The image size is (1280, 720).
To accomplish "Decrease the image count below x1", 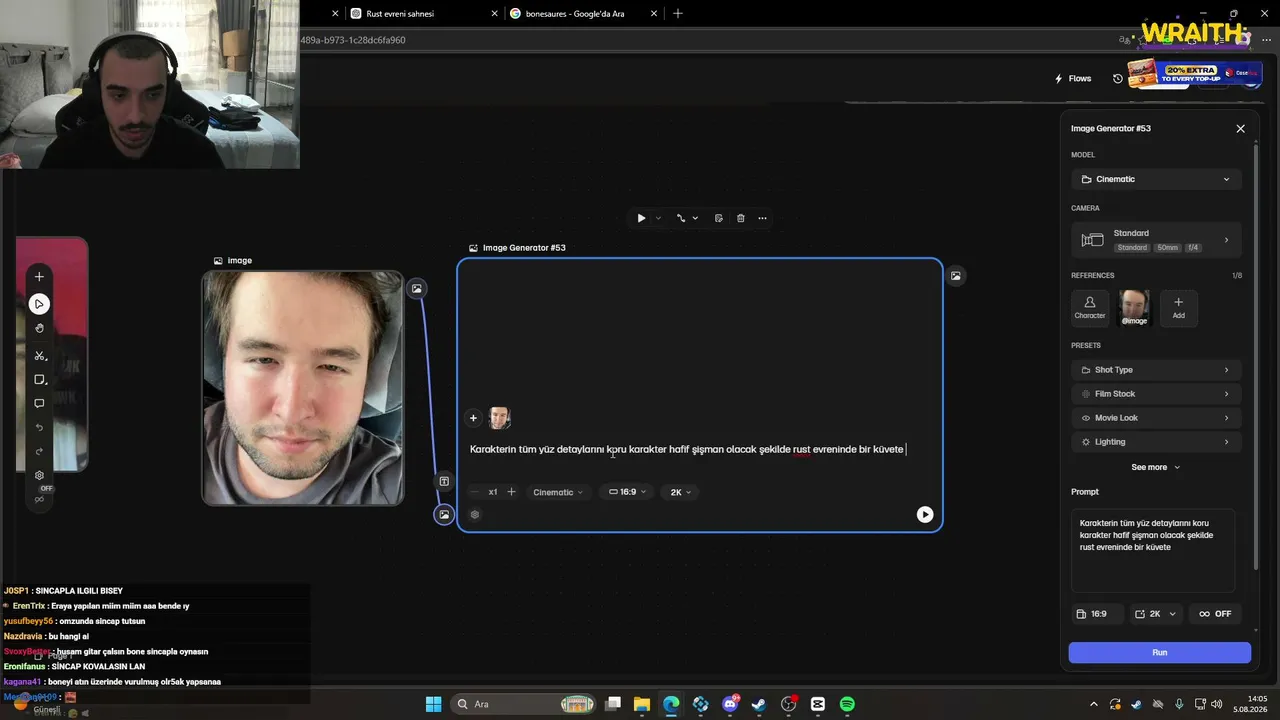I will coord(474,492).
